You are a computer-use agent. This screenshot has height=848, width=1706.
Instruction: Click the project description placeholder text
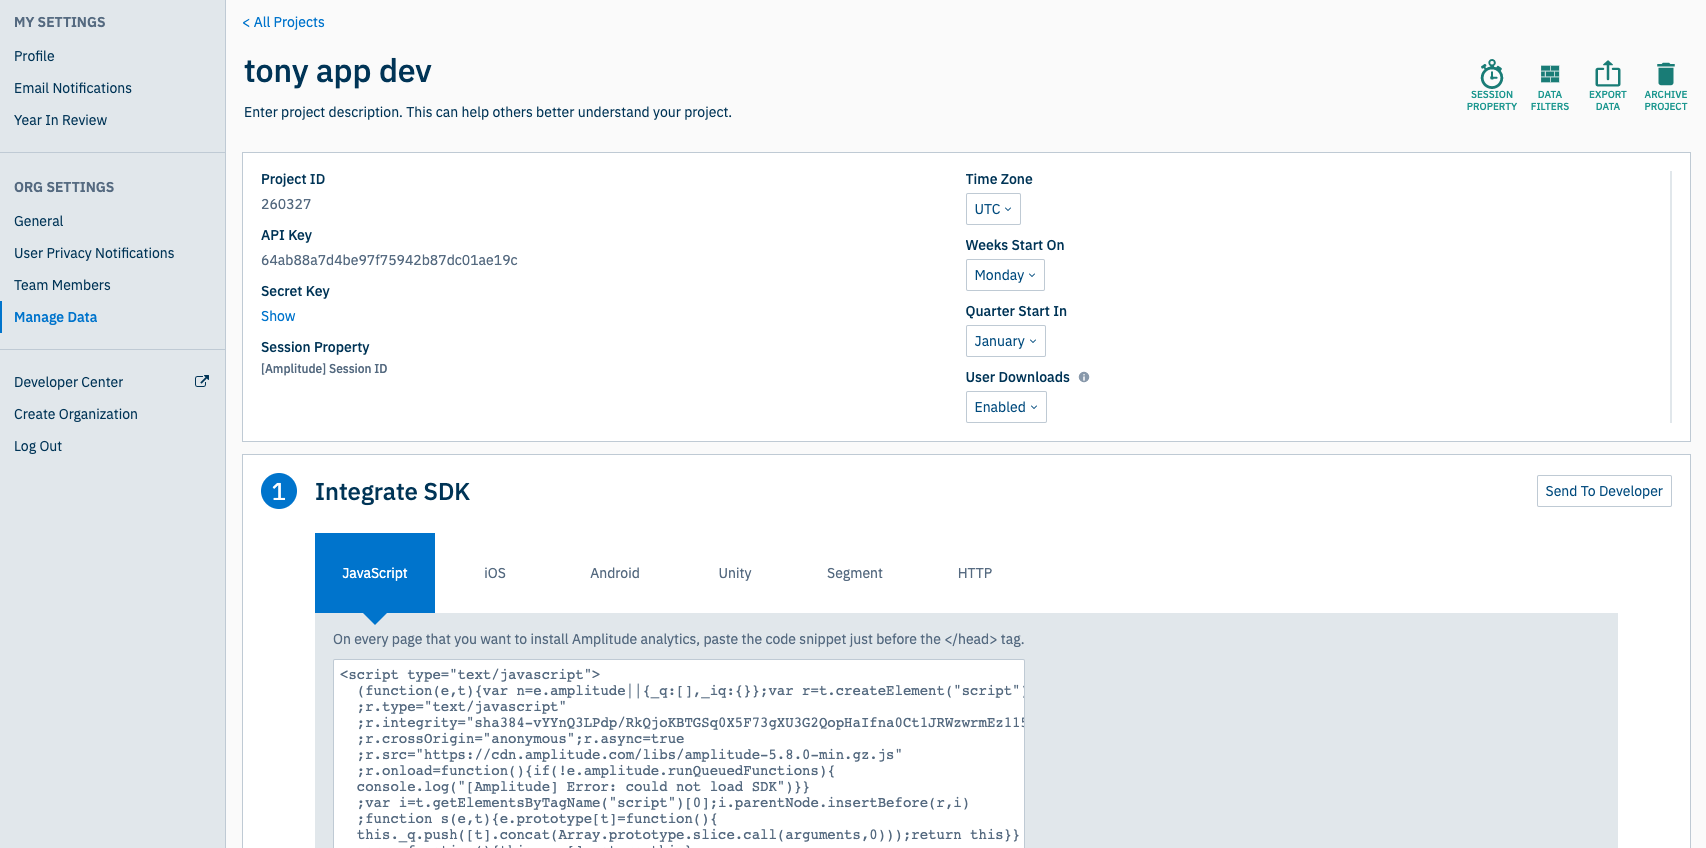[488, 112]
